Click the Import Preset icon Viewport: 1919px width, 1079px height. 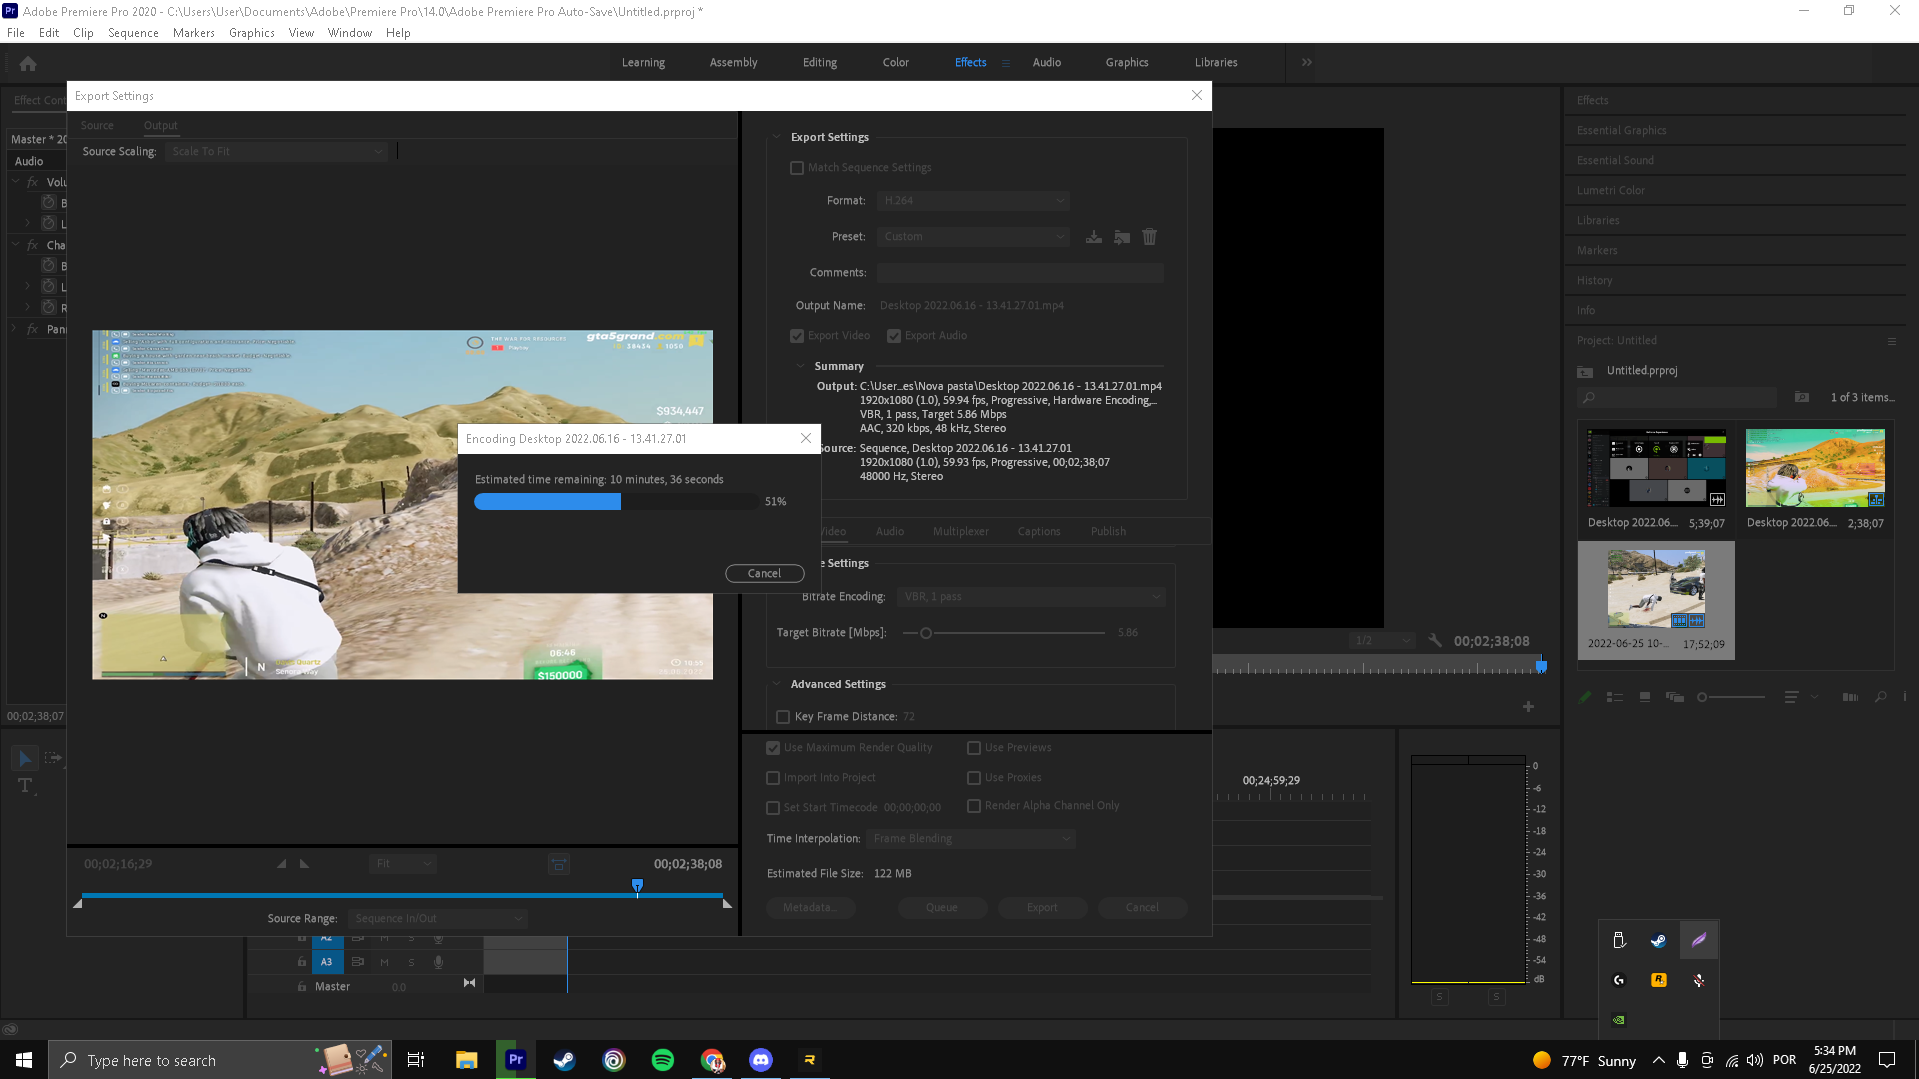(1122, 237)
